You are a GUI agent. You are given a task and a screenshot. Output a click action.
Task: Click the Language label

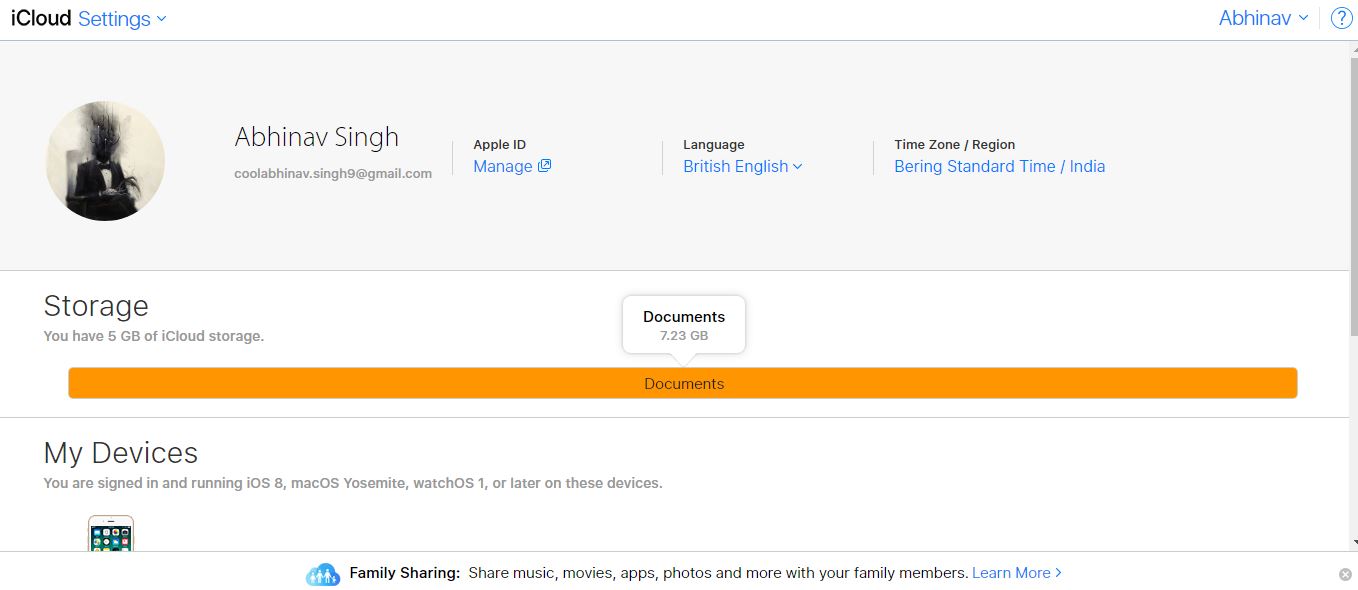tap(714, 144)
